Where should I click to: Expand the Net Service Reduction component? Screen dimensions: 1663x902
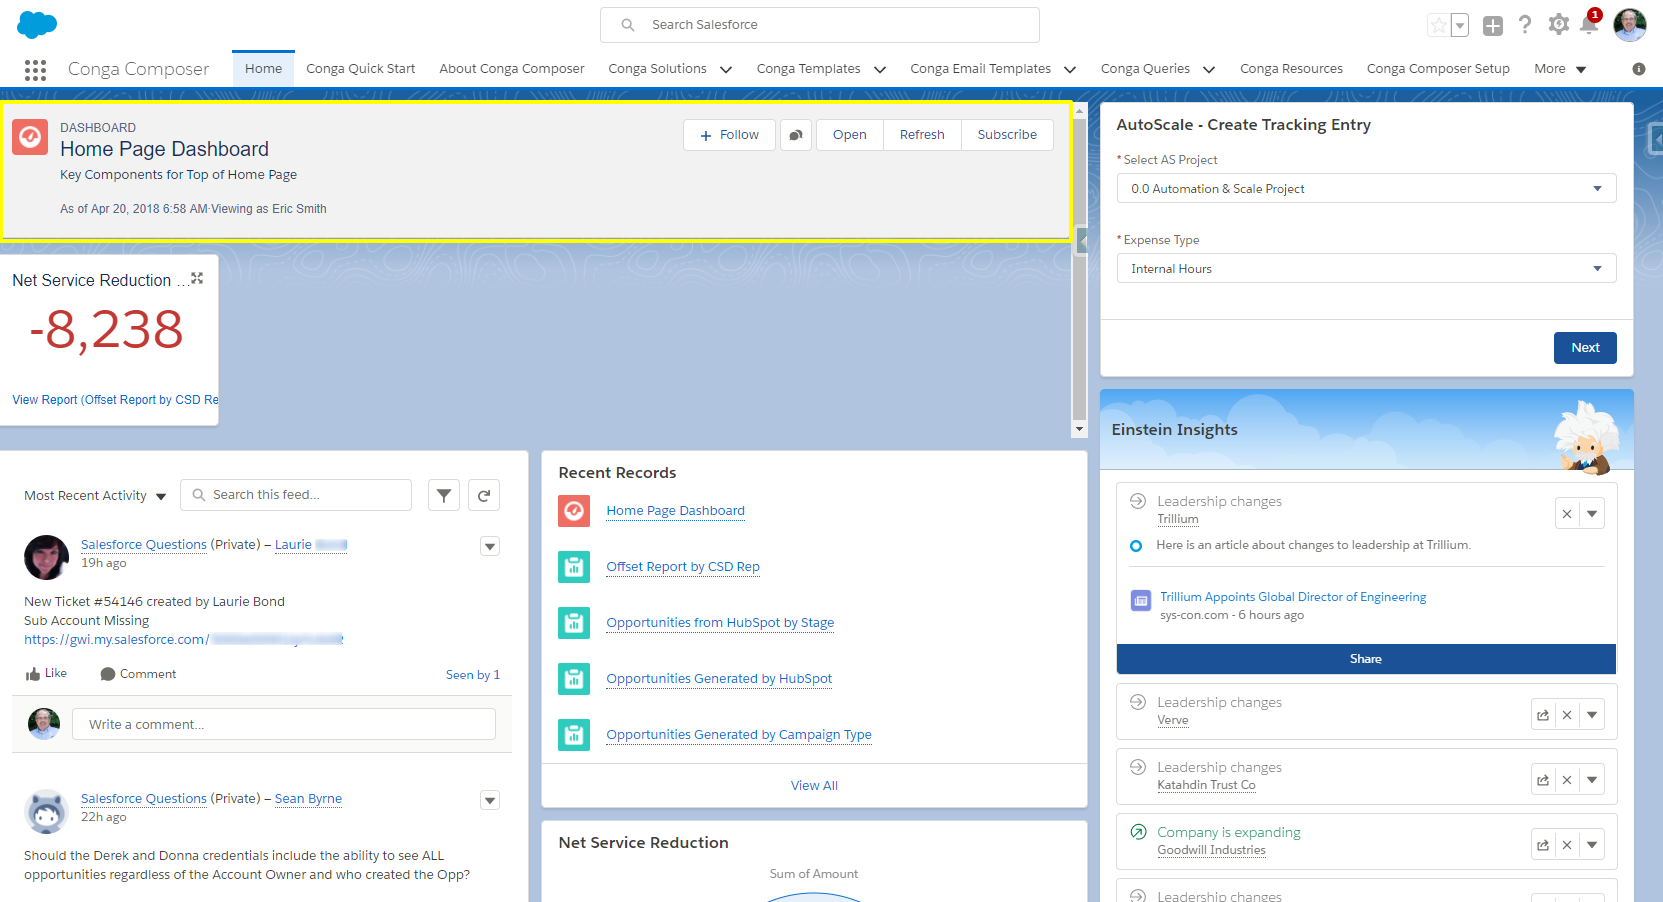pyautogui.click(x=197, y=279)
